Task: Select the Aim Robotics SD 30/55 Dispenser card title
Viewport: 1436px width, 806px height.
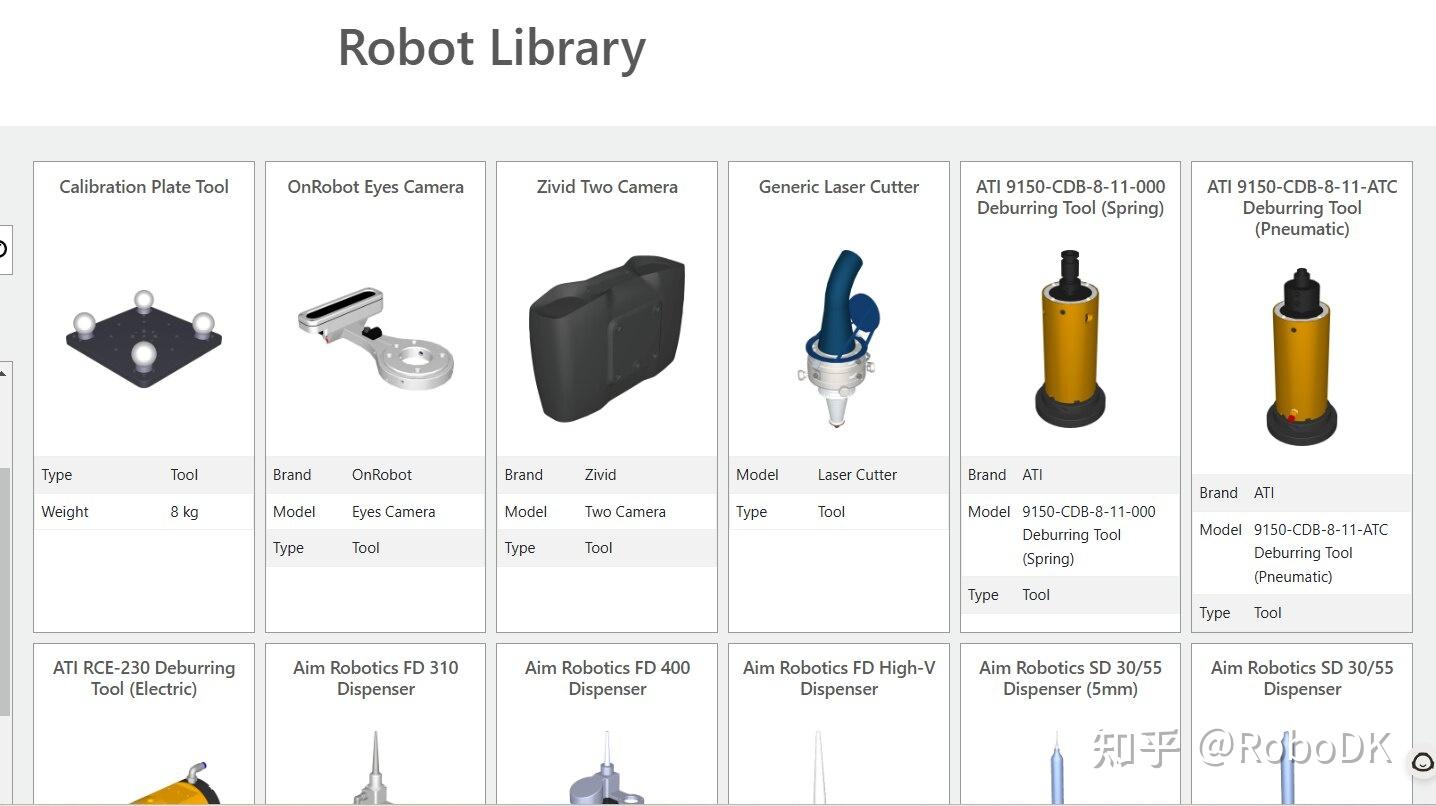Action: tap(1301, 678)
